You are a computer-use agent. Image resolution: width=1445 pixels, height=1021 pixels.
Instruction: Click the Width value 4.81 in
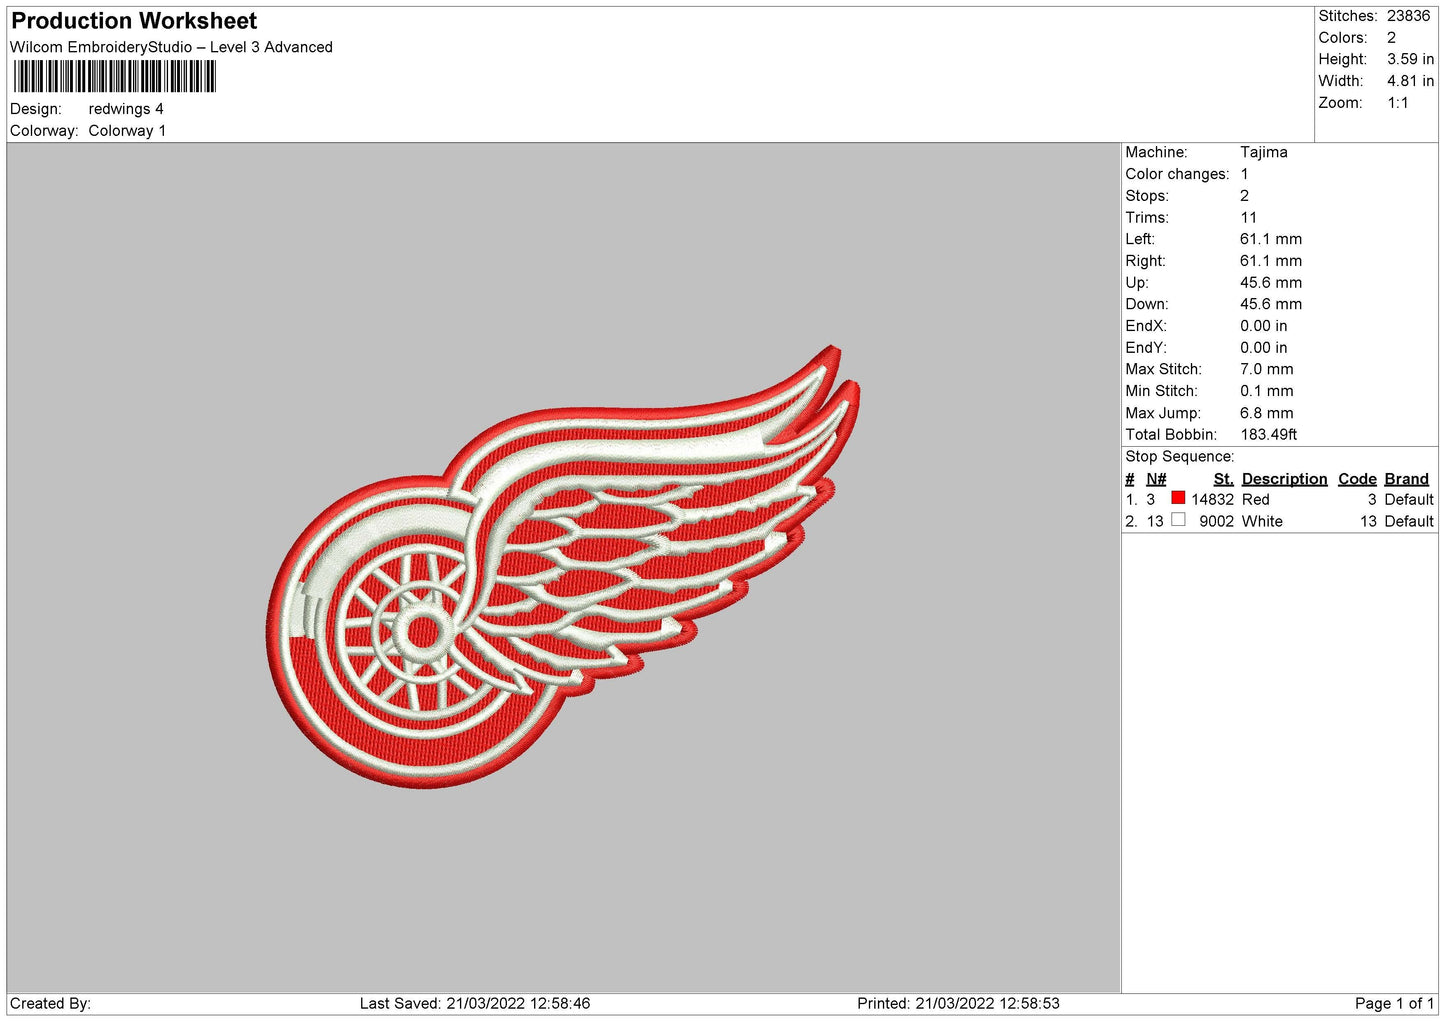tap(1410, 81)
